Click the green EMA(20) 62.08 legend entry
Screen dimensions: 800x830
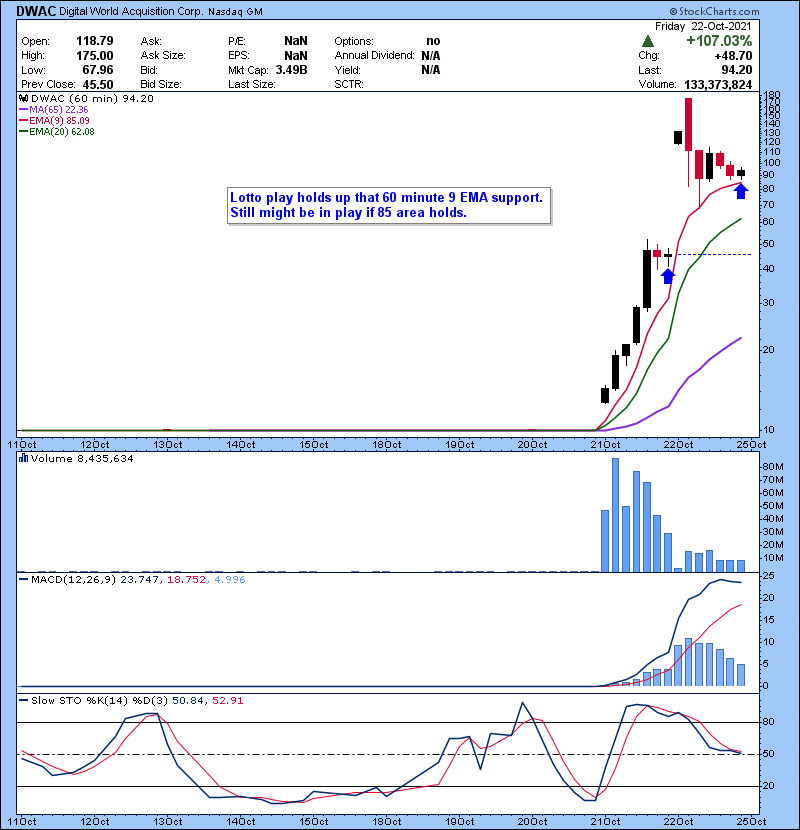(57, 132)
